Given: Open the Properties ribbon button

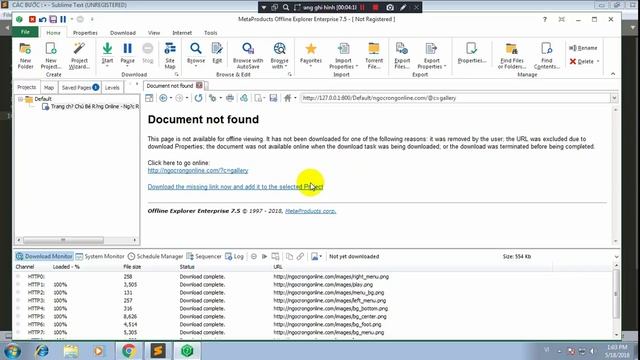Looking at the screenshot, I should coord(472,53).
